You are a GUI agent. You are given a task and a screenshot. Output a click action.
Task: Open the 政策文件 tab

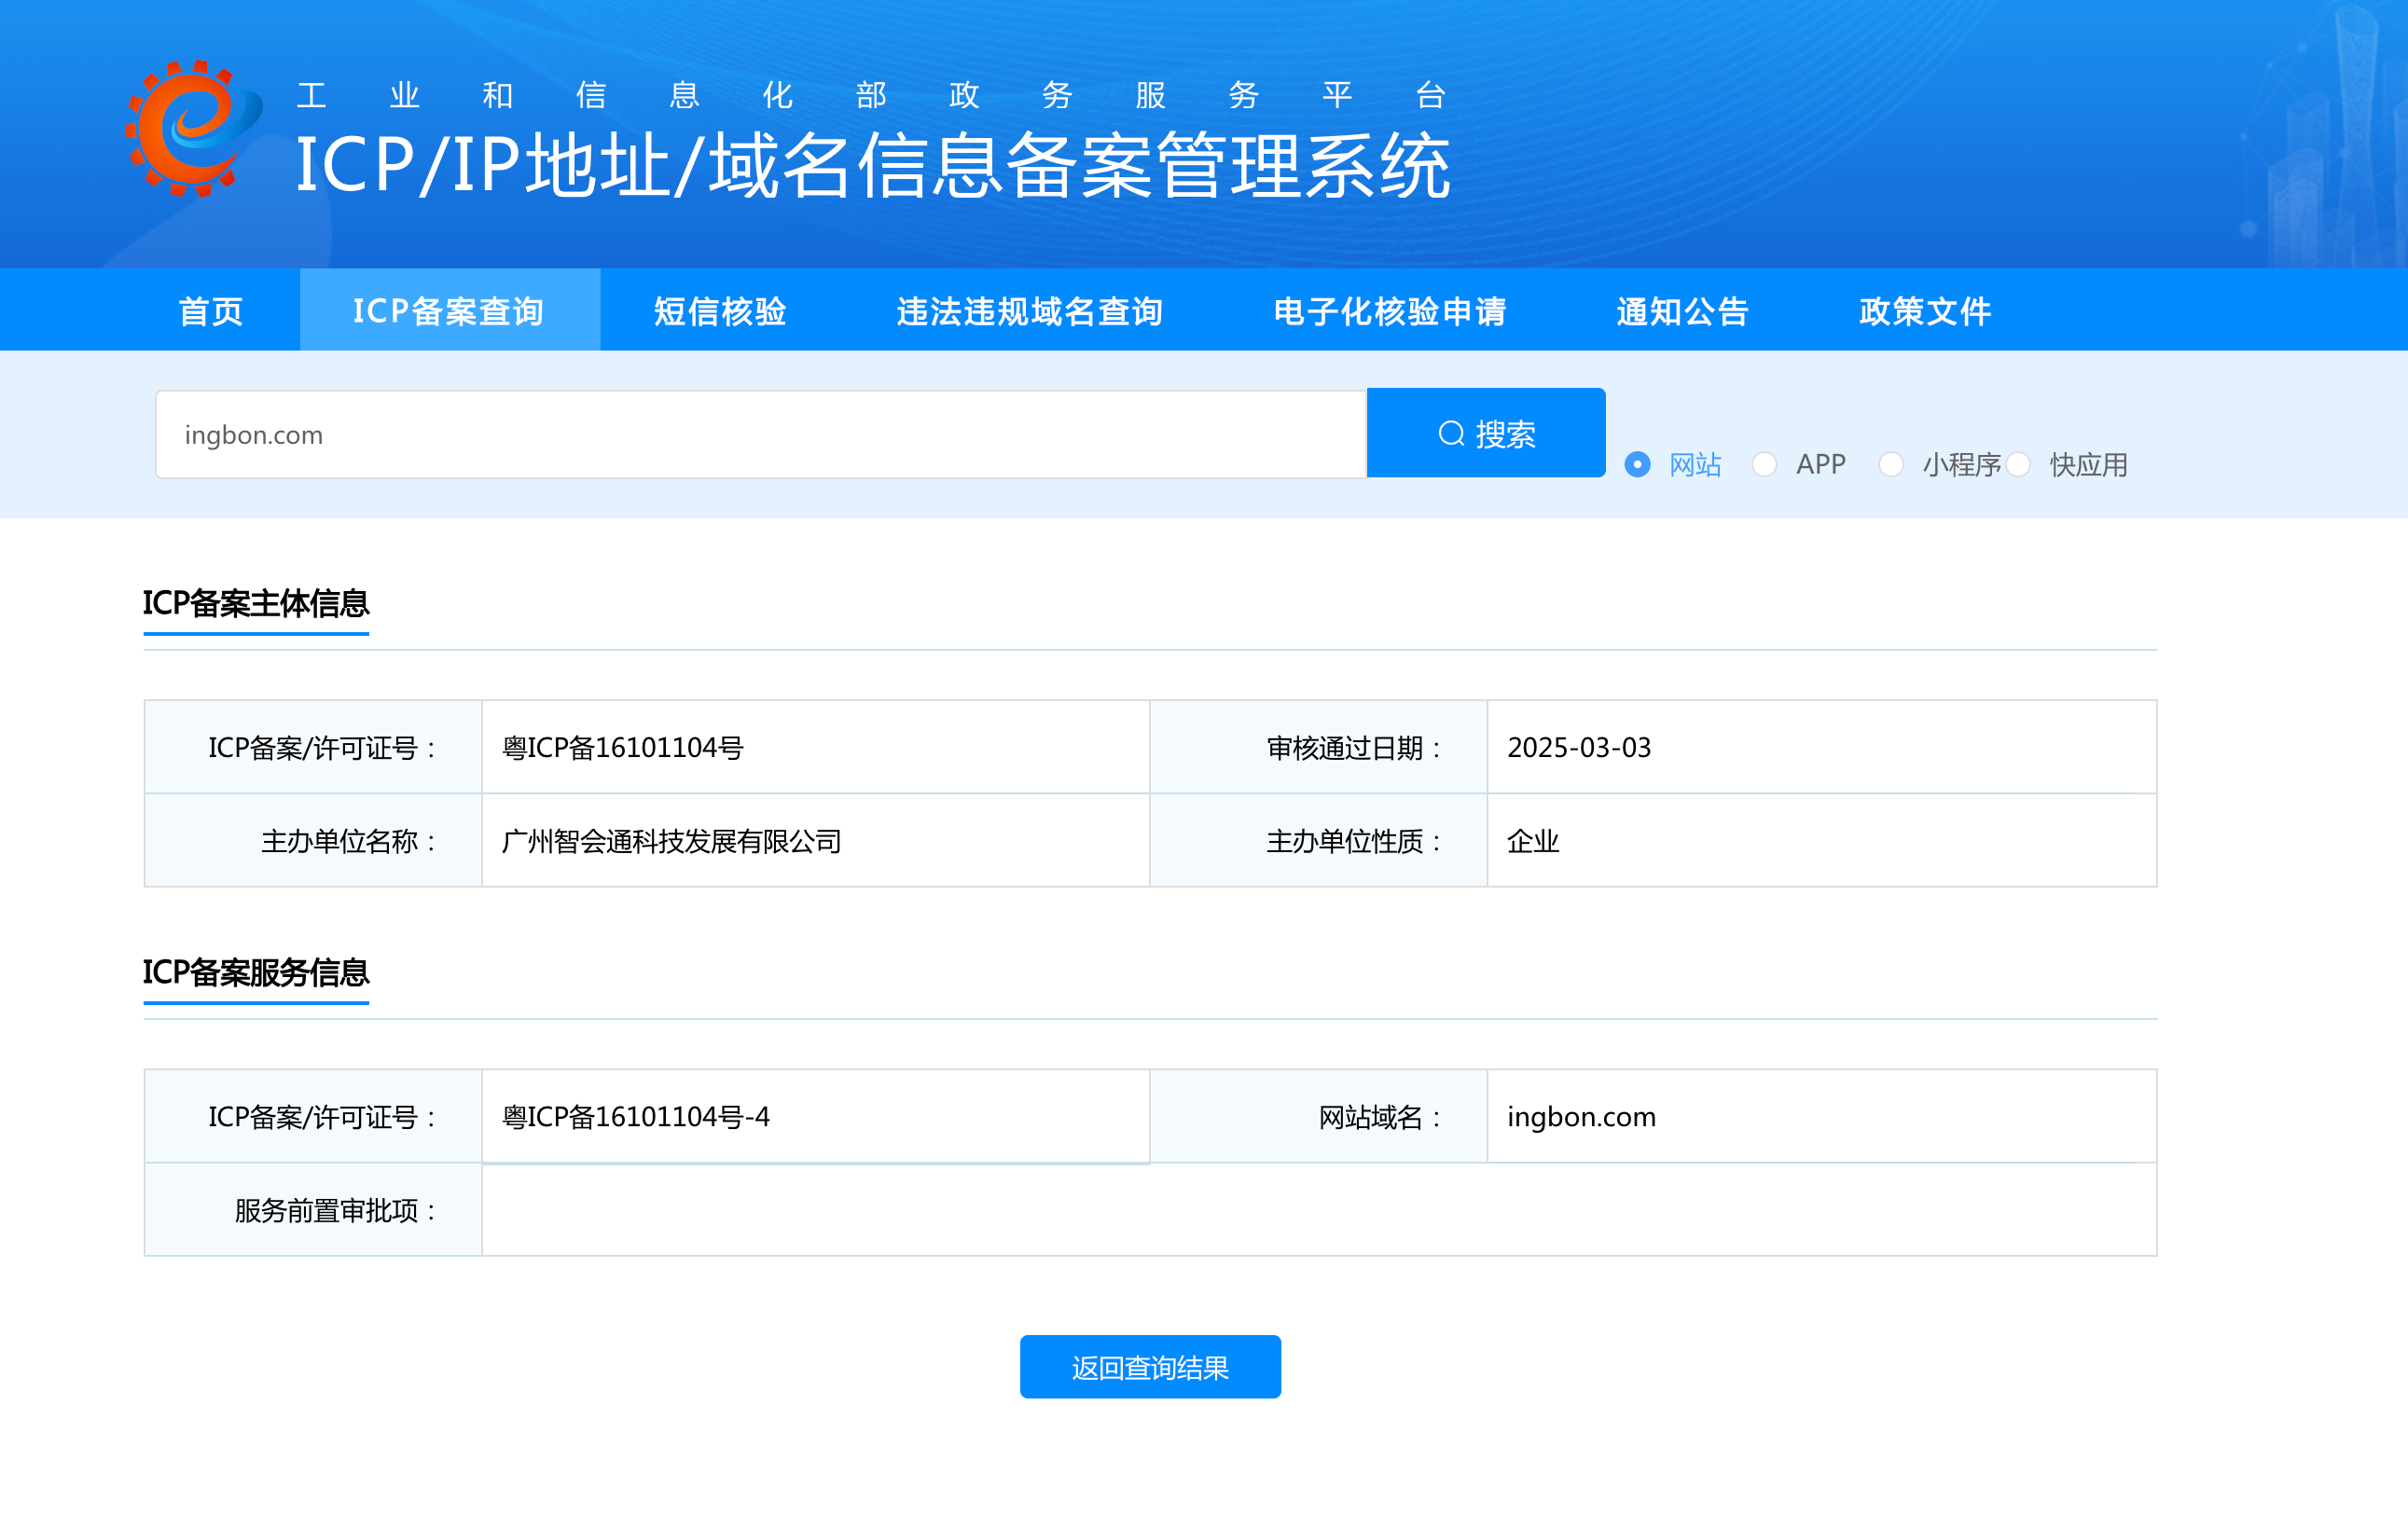1924,311
